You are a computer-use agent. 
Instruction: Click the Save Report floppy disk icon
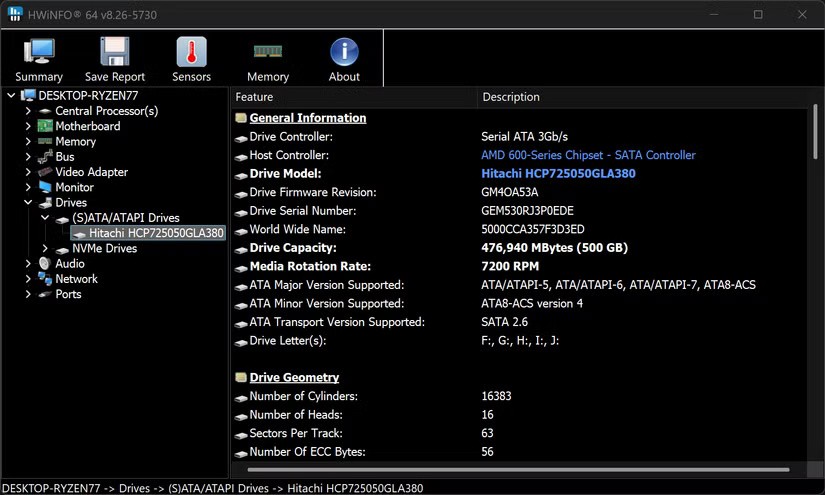tap(115, 52)
